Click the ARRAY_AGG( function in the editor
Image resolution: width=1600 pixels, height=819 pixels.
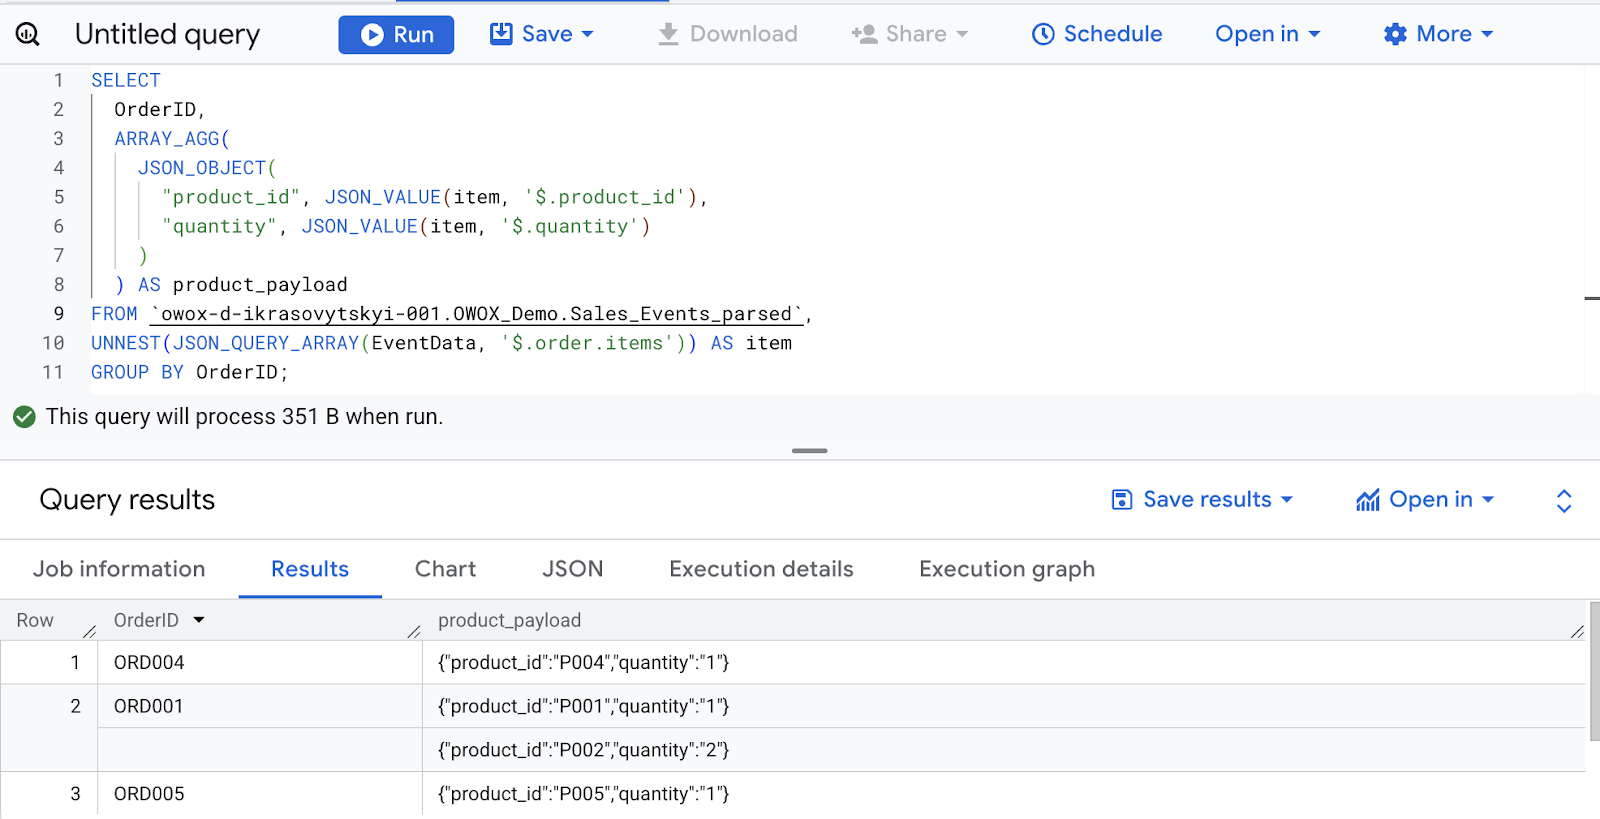pyautogui.click(x=172, y=139)
